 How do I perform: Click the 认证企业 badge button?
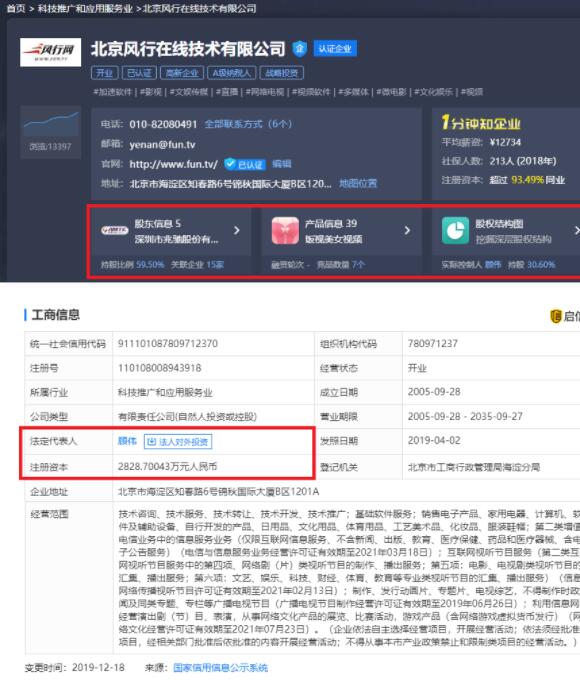click(335, 49)
